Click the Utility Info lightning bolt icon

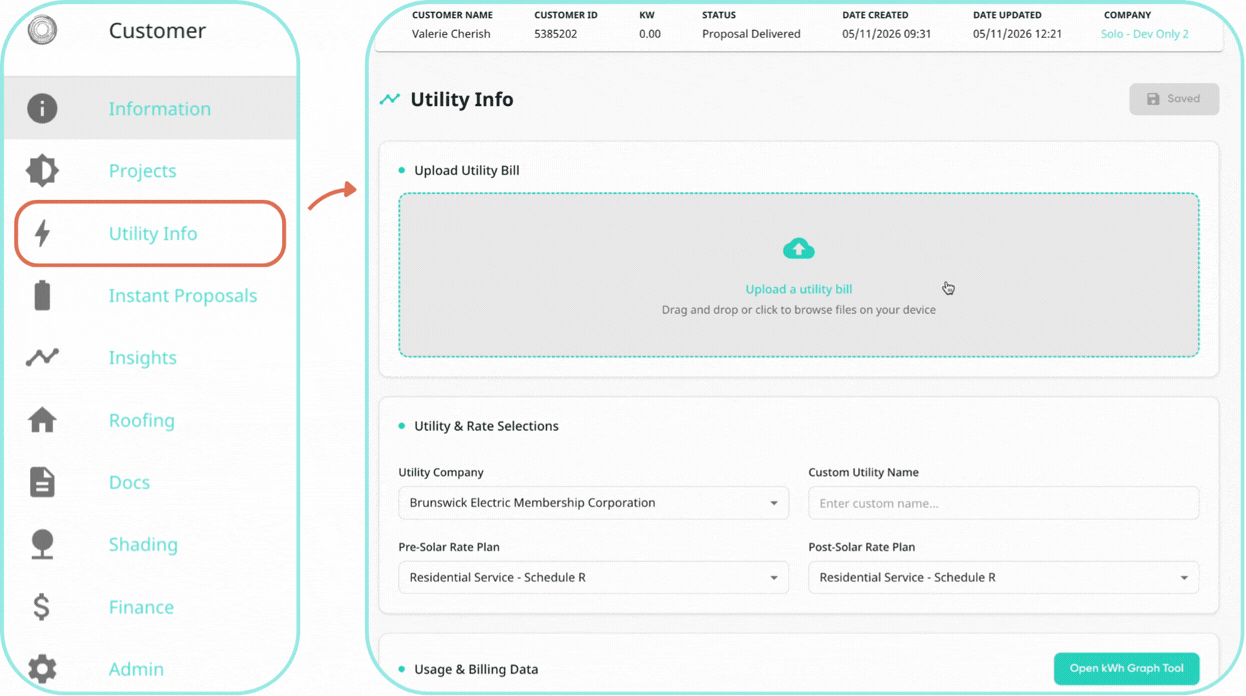pyautogui.click(x=42, y=233)
